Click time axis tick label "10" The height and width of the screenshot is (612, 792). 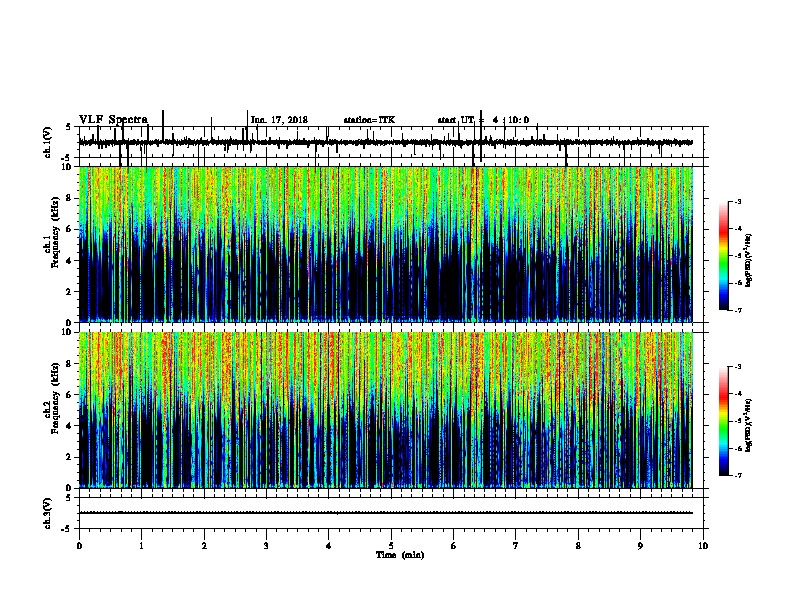click(x=703, y=546)
